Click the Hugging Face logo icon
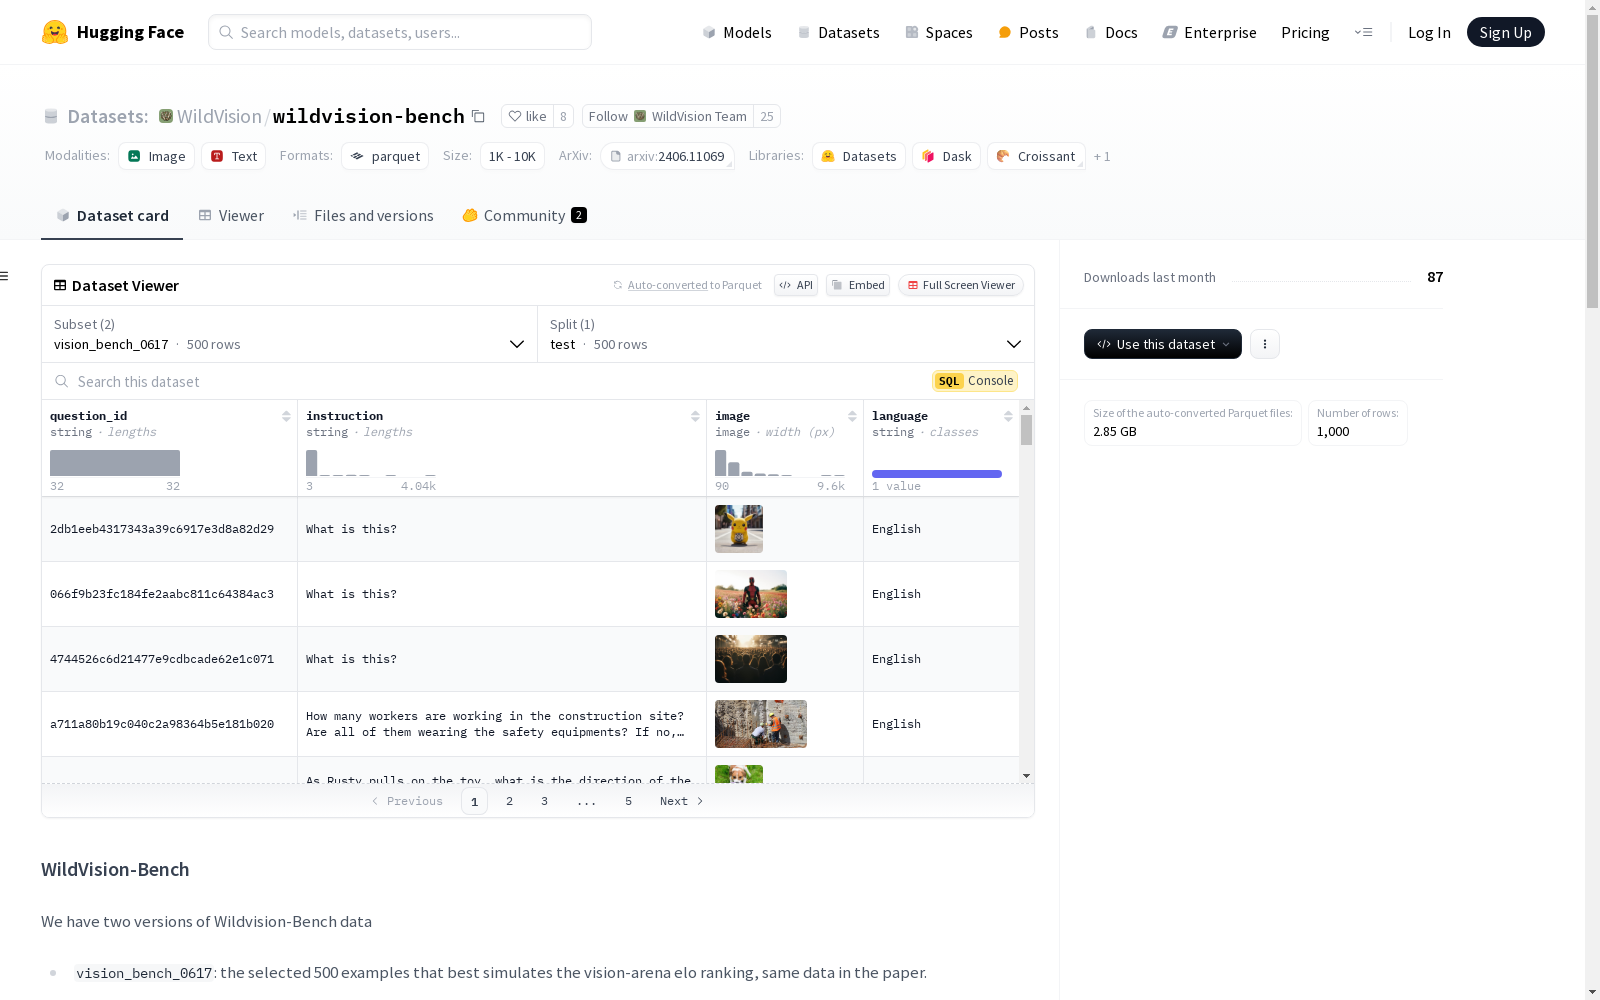This screenshot has height=1000, width=1600. click(x=55, y=32)
